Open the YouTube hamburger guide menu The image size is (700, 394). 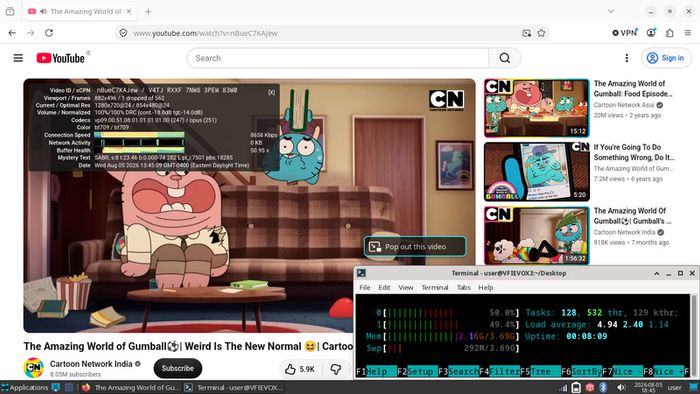tap(18, 58)
